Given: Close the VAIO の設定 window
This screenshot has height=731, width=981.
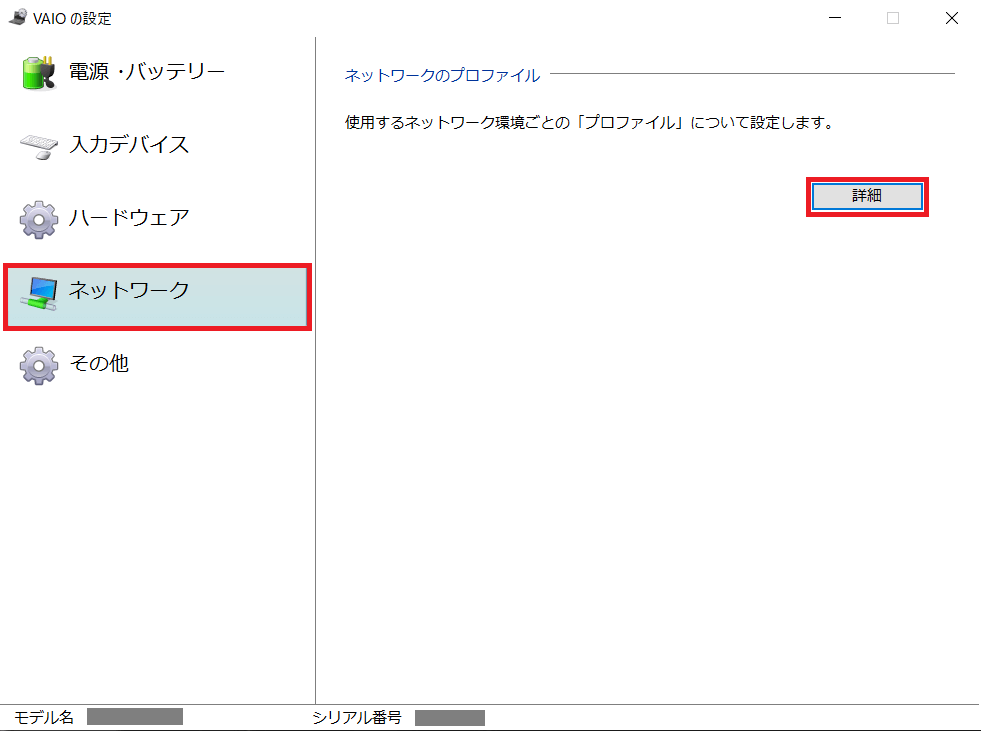Looking at the screenshot, I should pyautogui.click(x=952, y=18).
